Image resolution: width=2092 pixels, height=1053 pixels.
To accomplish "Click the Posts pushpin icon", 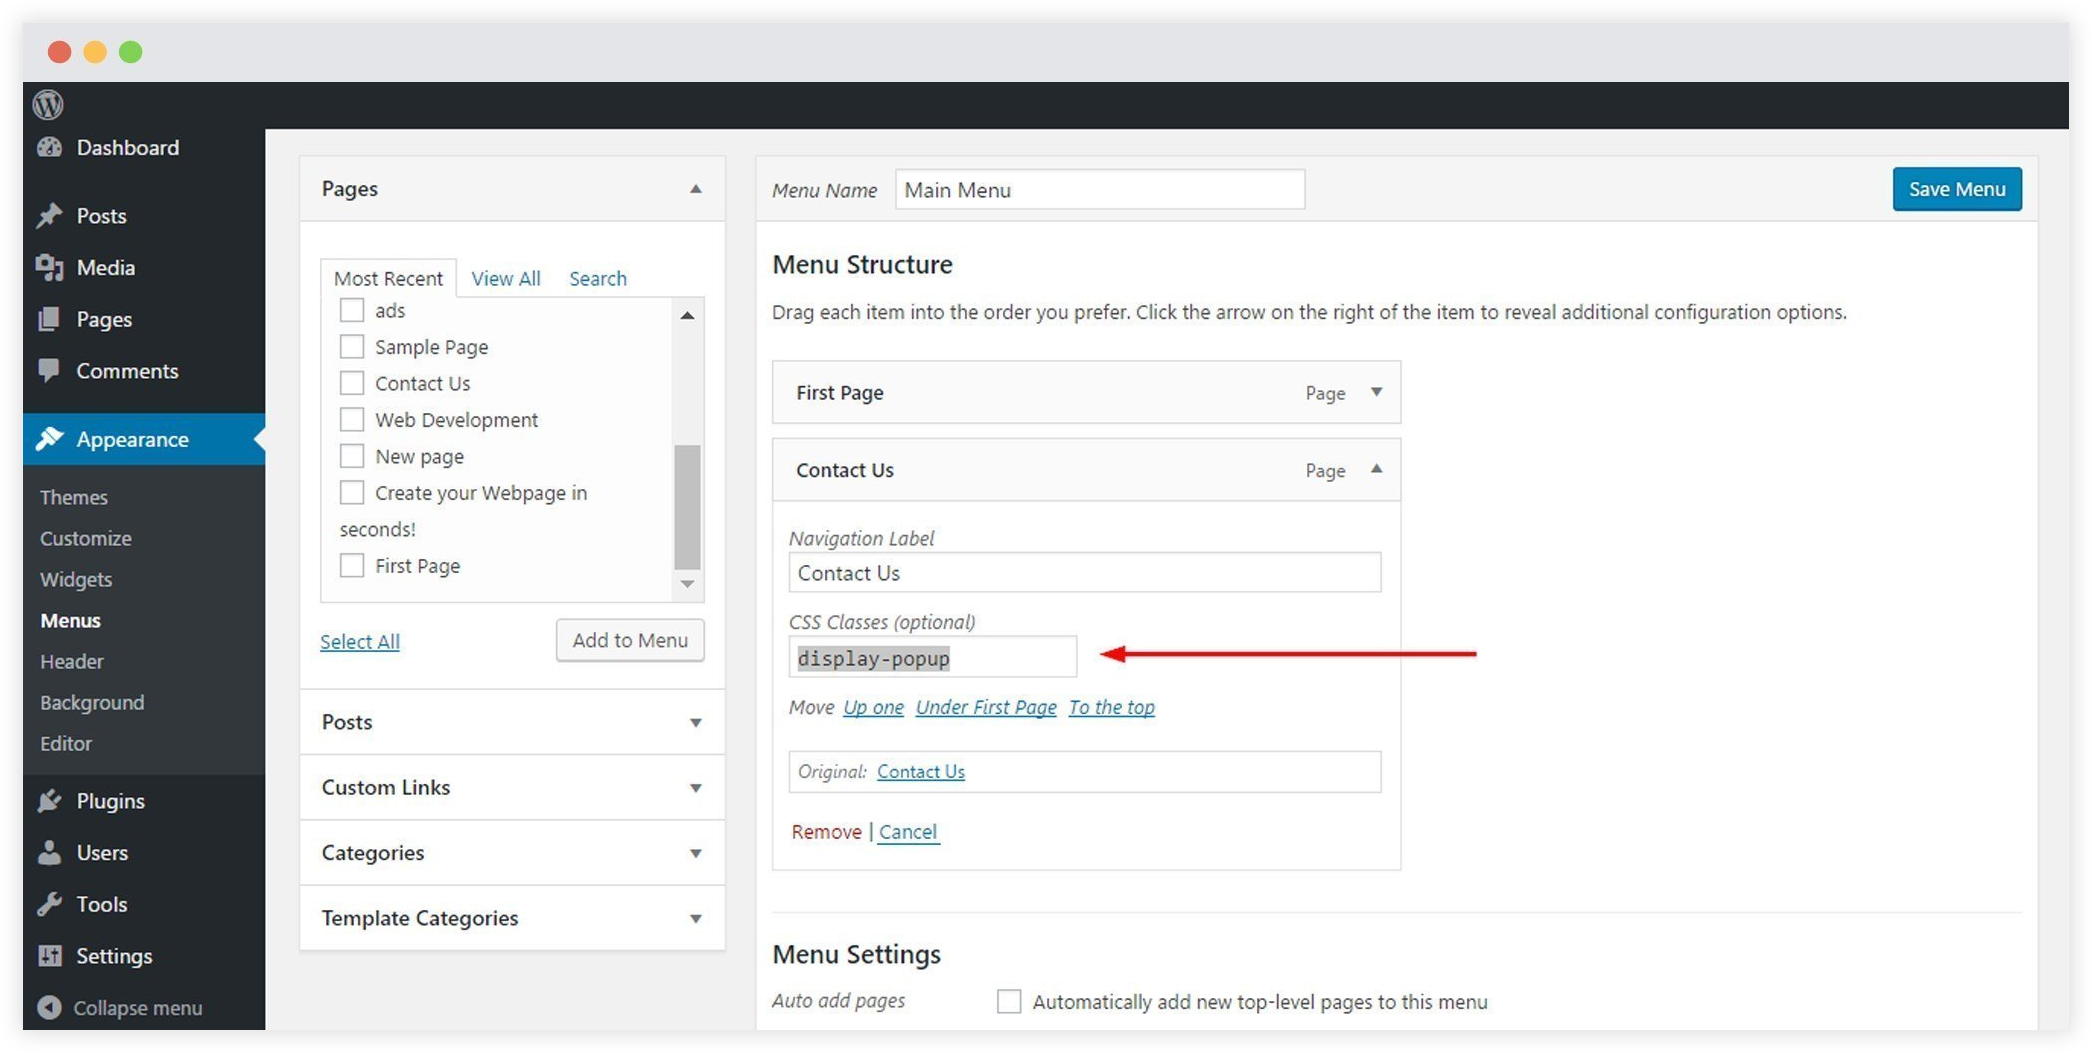I will [x=49, y=216].
